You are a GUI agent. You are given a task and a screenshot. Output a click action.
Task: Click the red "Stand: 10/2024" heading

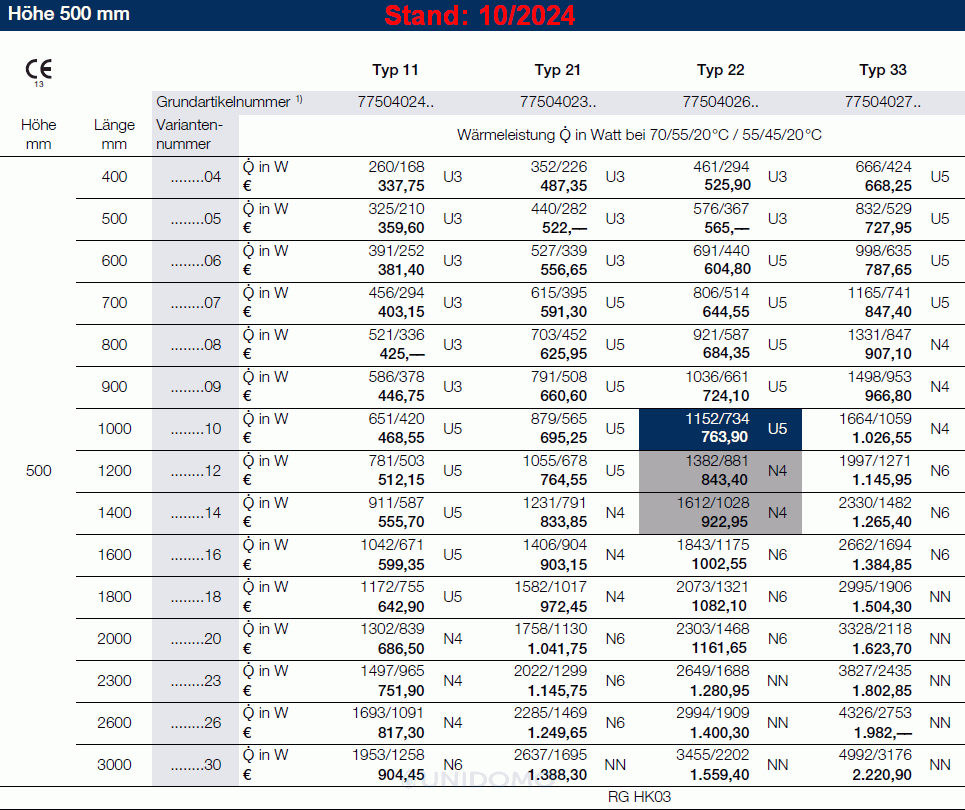pos(480,16)
